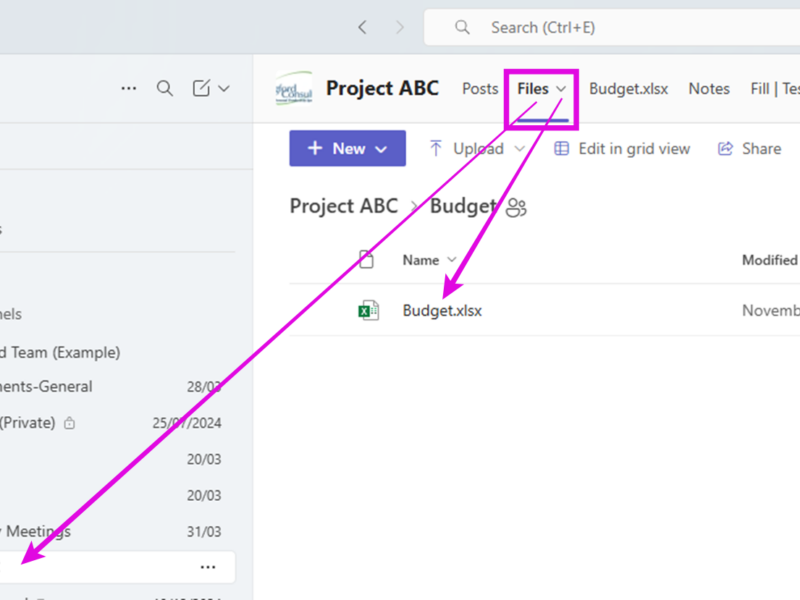This screenshot has height=600, width=800.
Task: Click the Upload button
Action: coord(478,148)
